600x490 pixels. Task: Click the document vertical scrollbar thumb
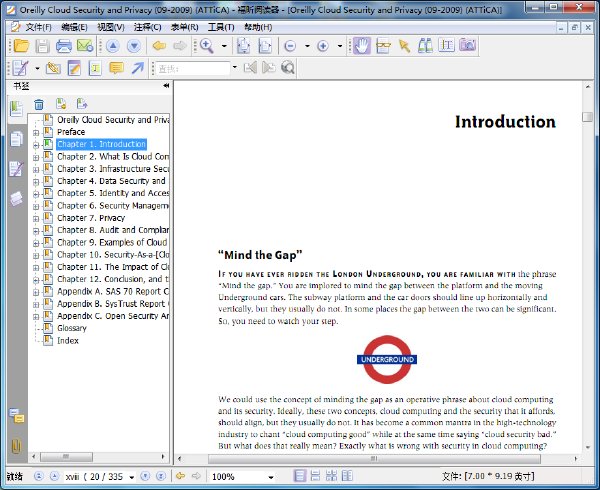(587, 117)
